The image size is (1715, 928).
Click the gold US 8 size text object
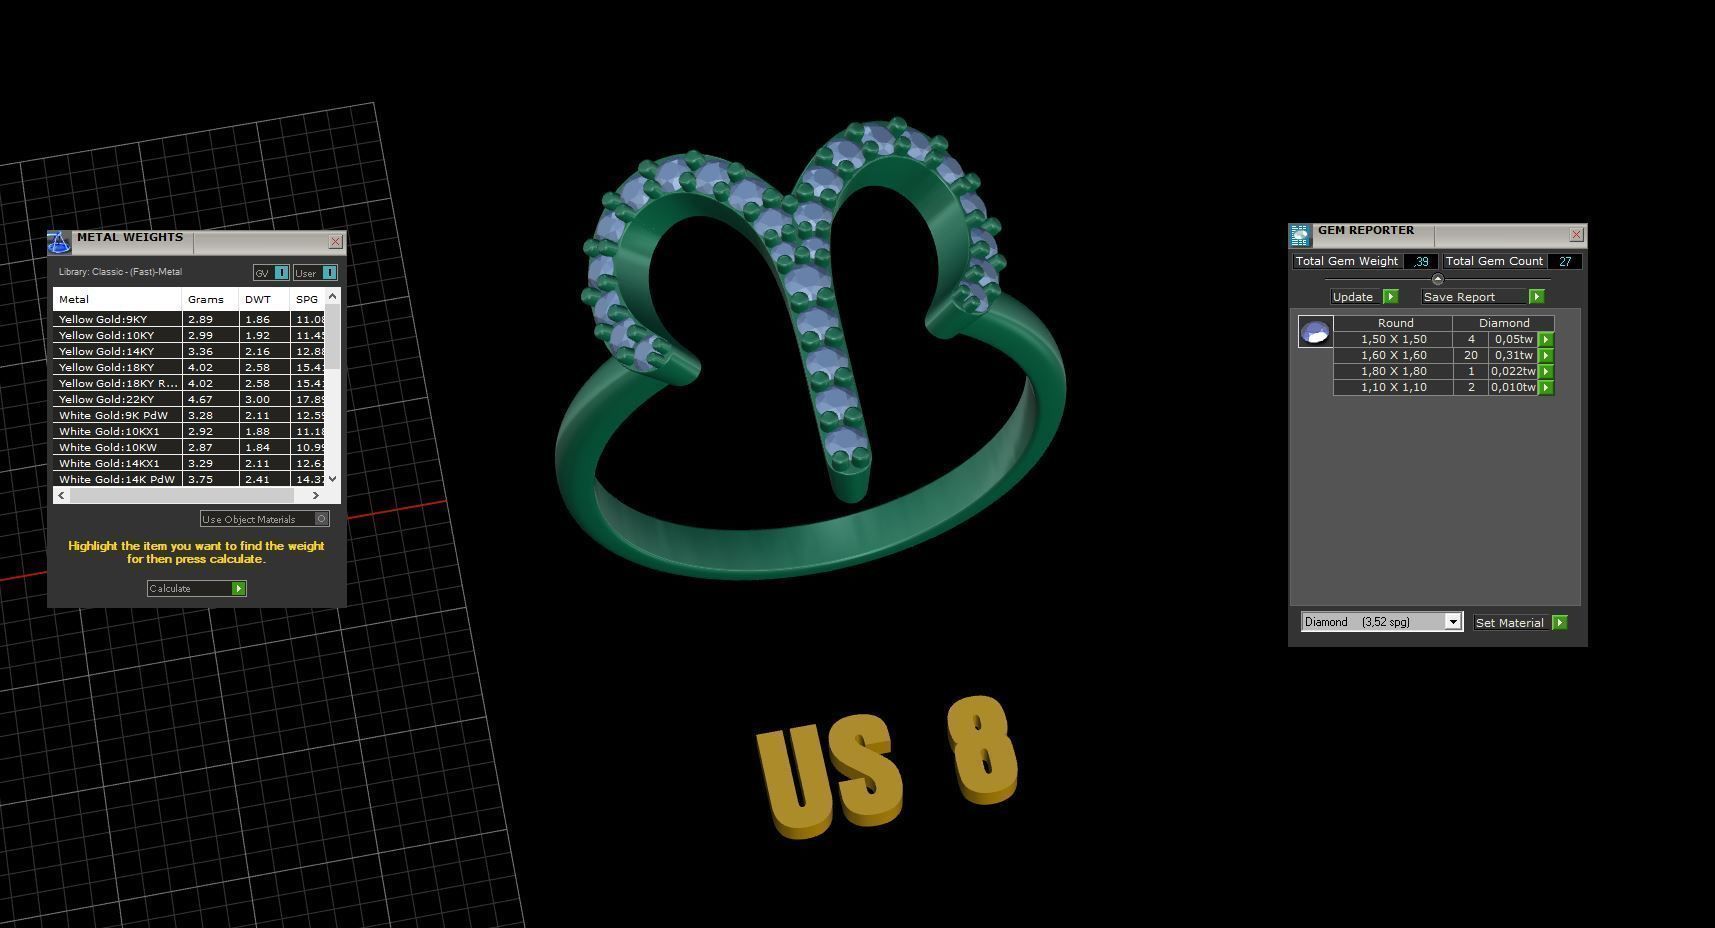[x=887, y=767]
